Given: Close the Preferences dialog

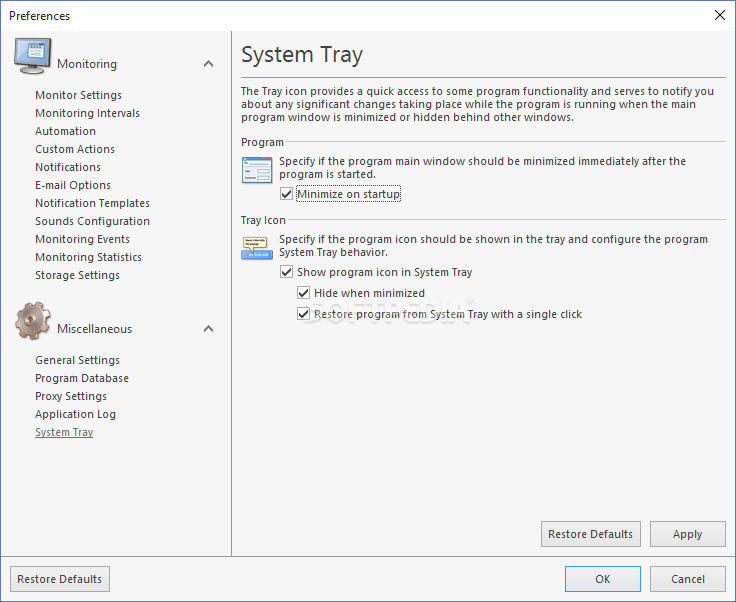Looking at the screenshot, I should coord(720,15).
